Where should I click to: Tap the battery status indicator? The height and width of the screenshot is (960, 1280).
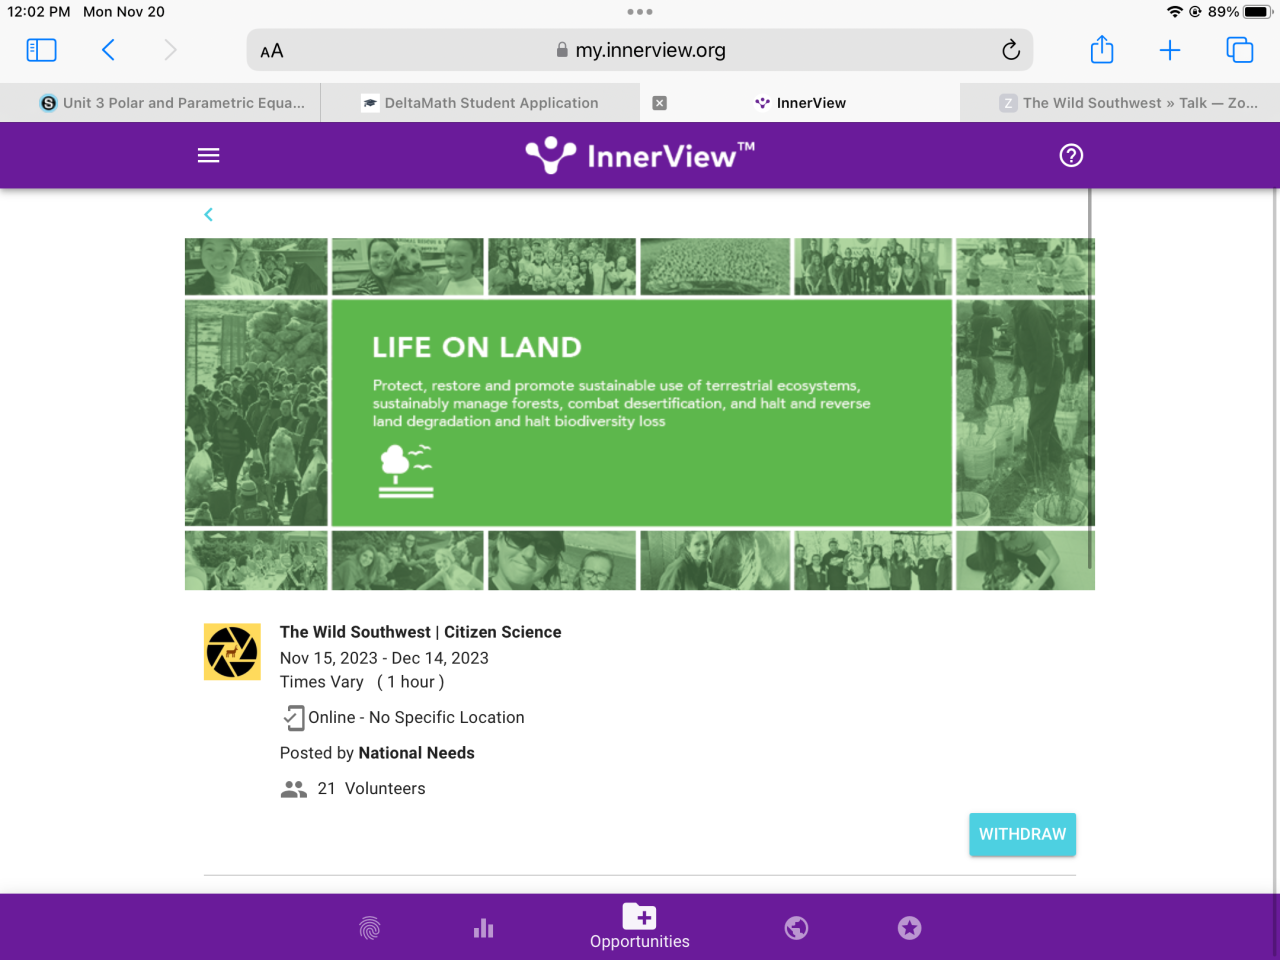pos(1257,12)
